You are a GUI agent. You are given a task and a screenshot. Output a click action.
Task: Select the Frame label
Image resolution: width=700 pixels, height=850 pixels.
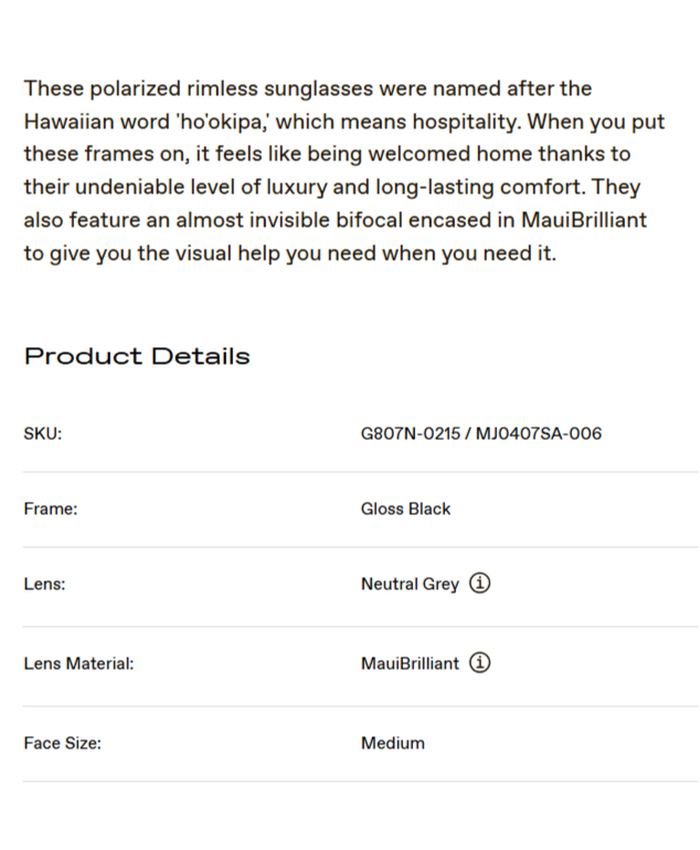51,509
